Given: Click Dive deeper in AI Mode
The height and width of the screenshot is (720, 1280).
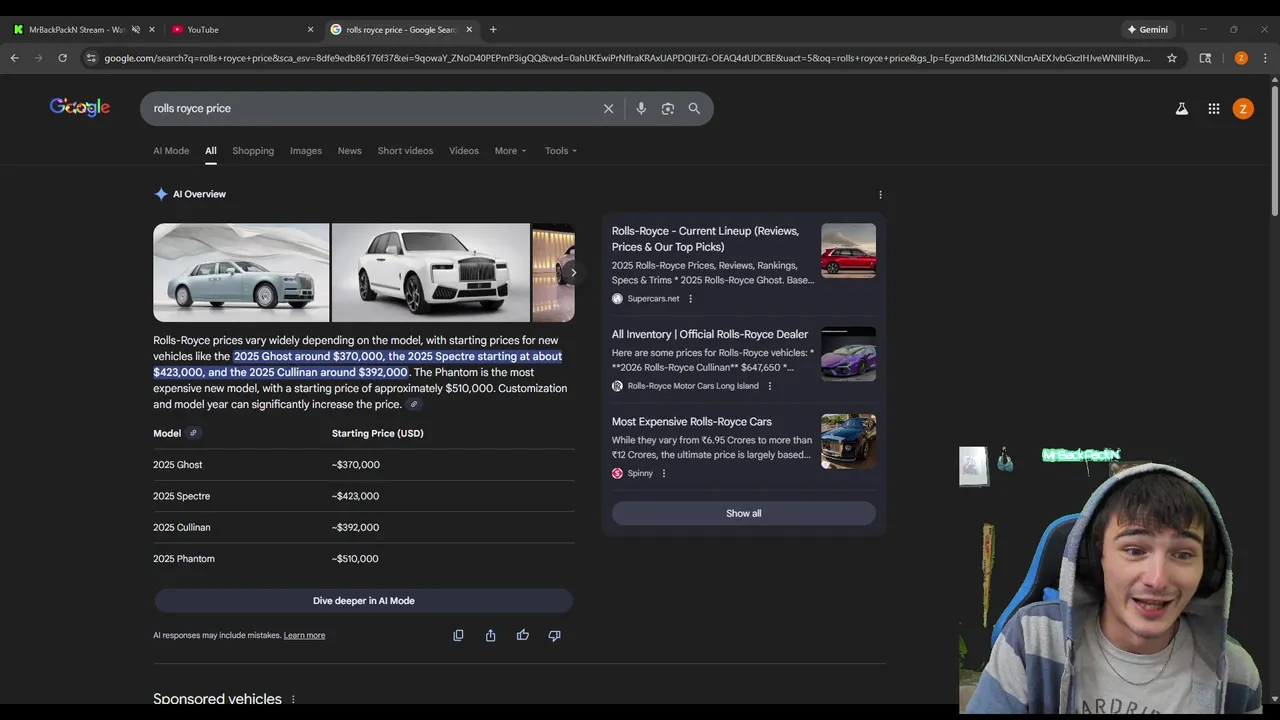Looking at the screenshot, I should pyautogui.click(x=363, y=601).
